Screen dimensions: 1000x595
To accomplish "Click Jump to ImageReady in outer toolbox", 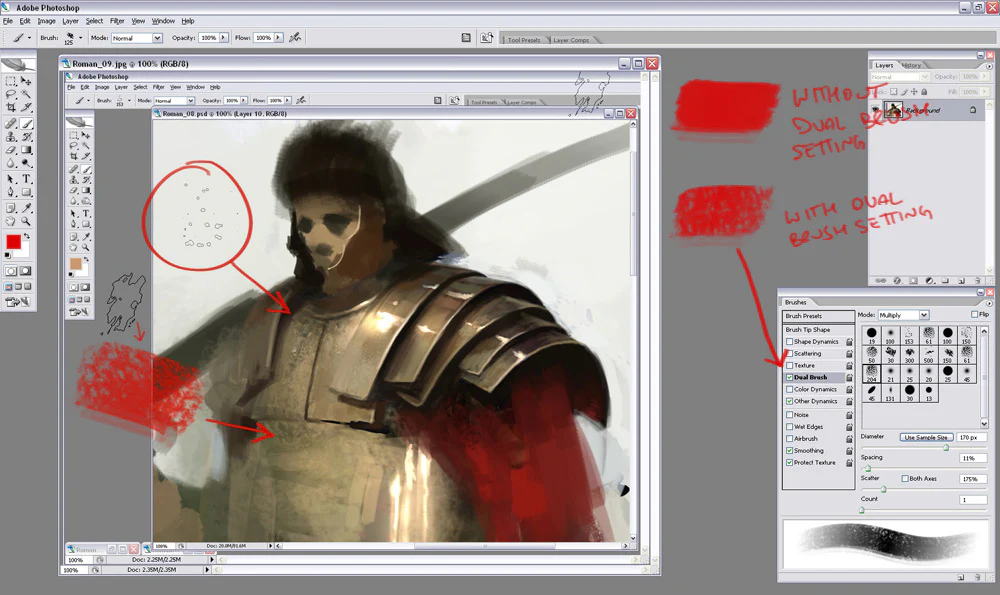I will tap(18, 302).
